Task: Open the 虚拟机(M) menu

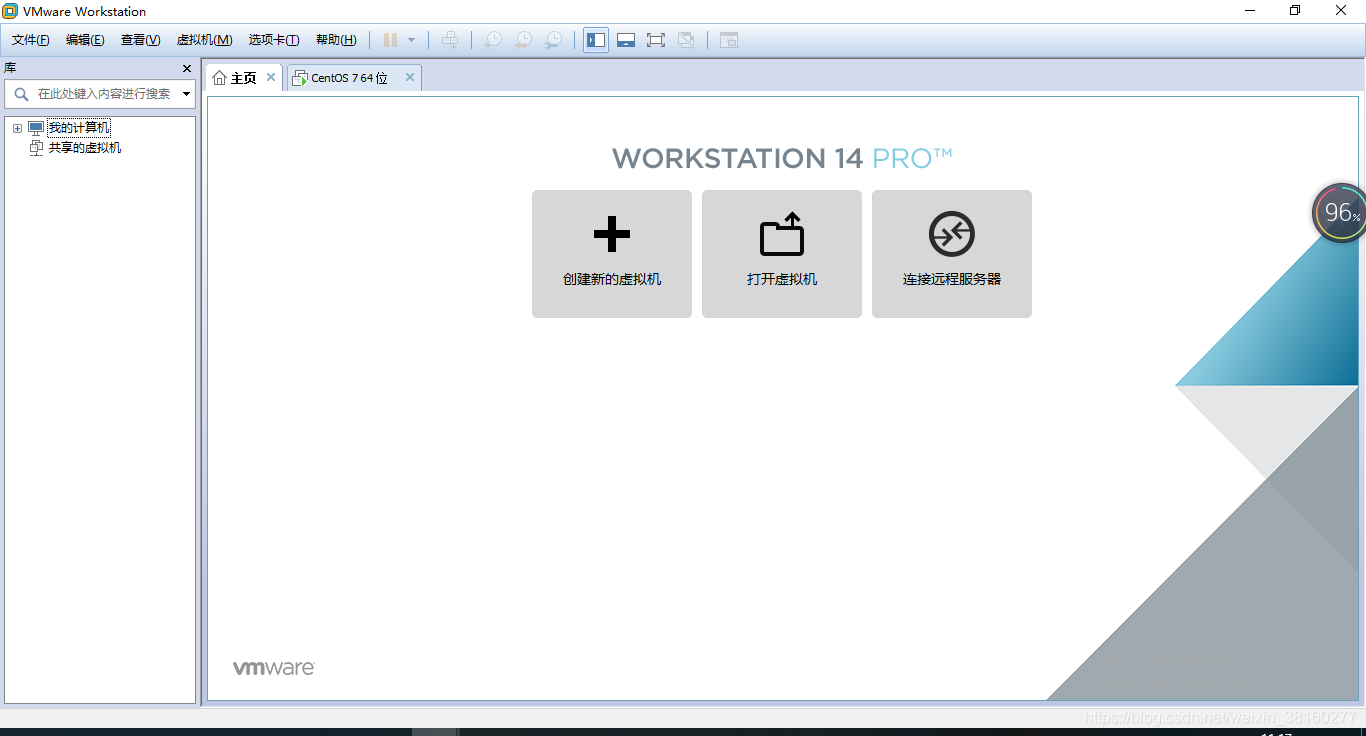Action: [x=204, y=40]
